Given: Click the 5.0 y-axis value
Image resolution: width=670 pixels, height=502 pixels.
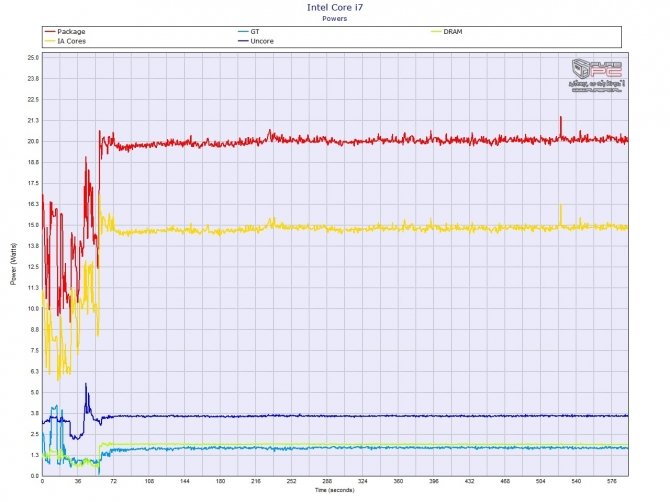Looking at the screenshot, I should (x=35, y=393).
